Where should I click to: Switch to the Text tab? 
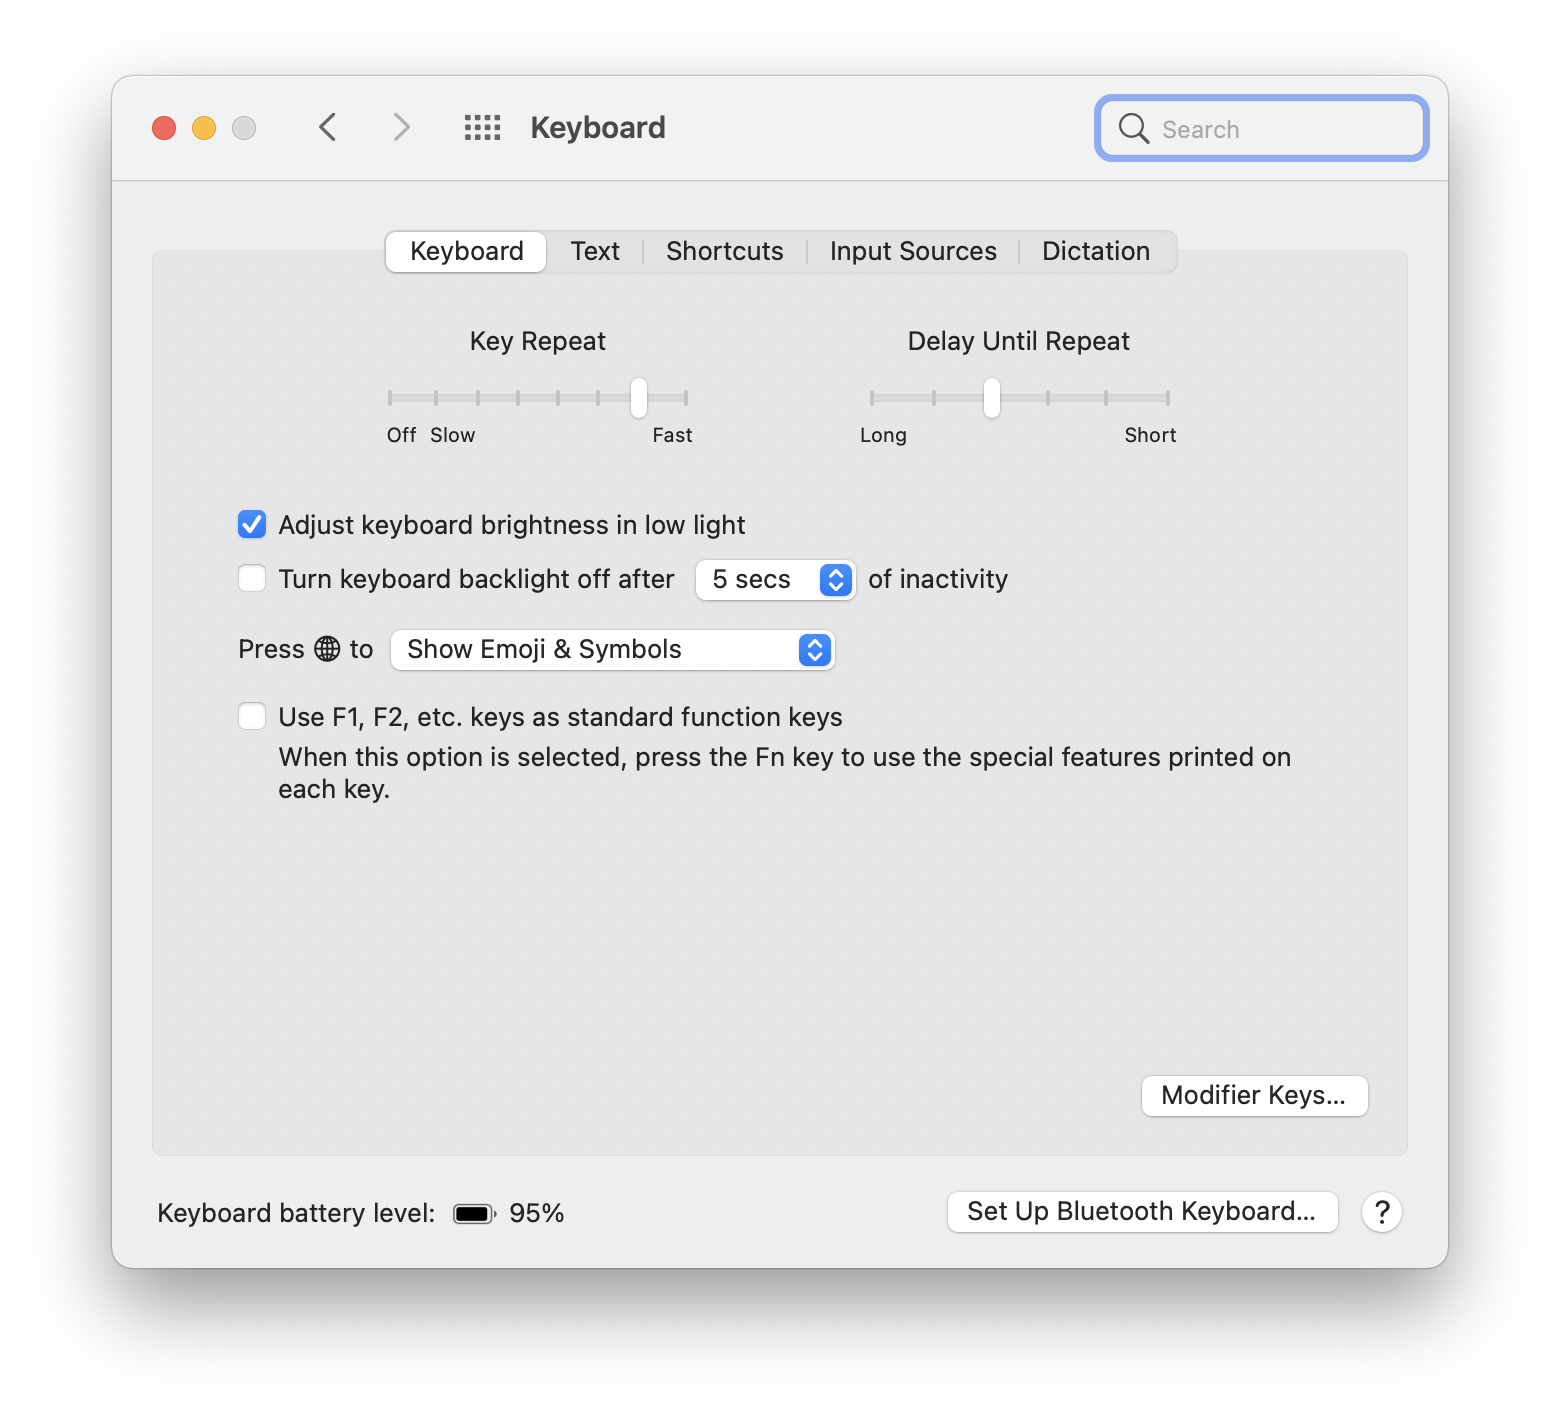595,252
